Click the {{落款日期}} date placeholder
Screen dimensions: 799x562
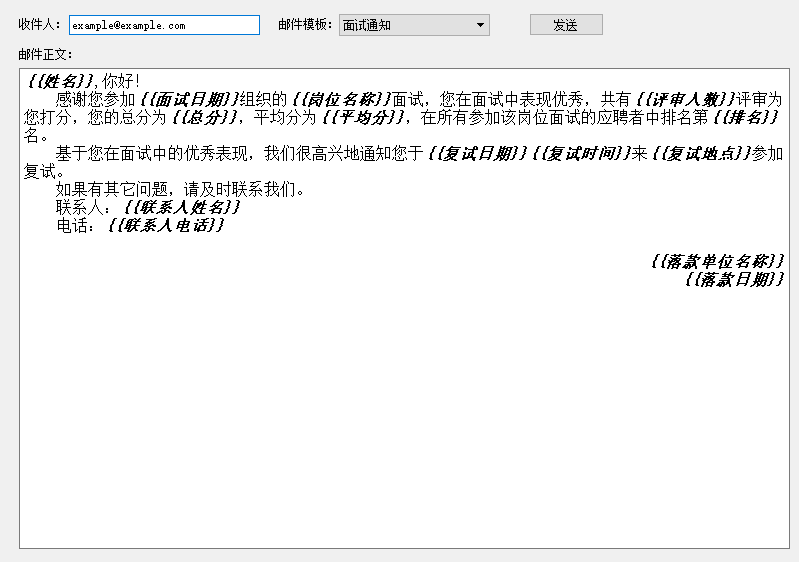point(735,279)
